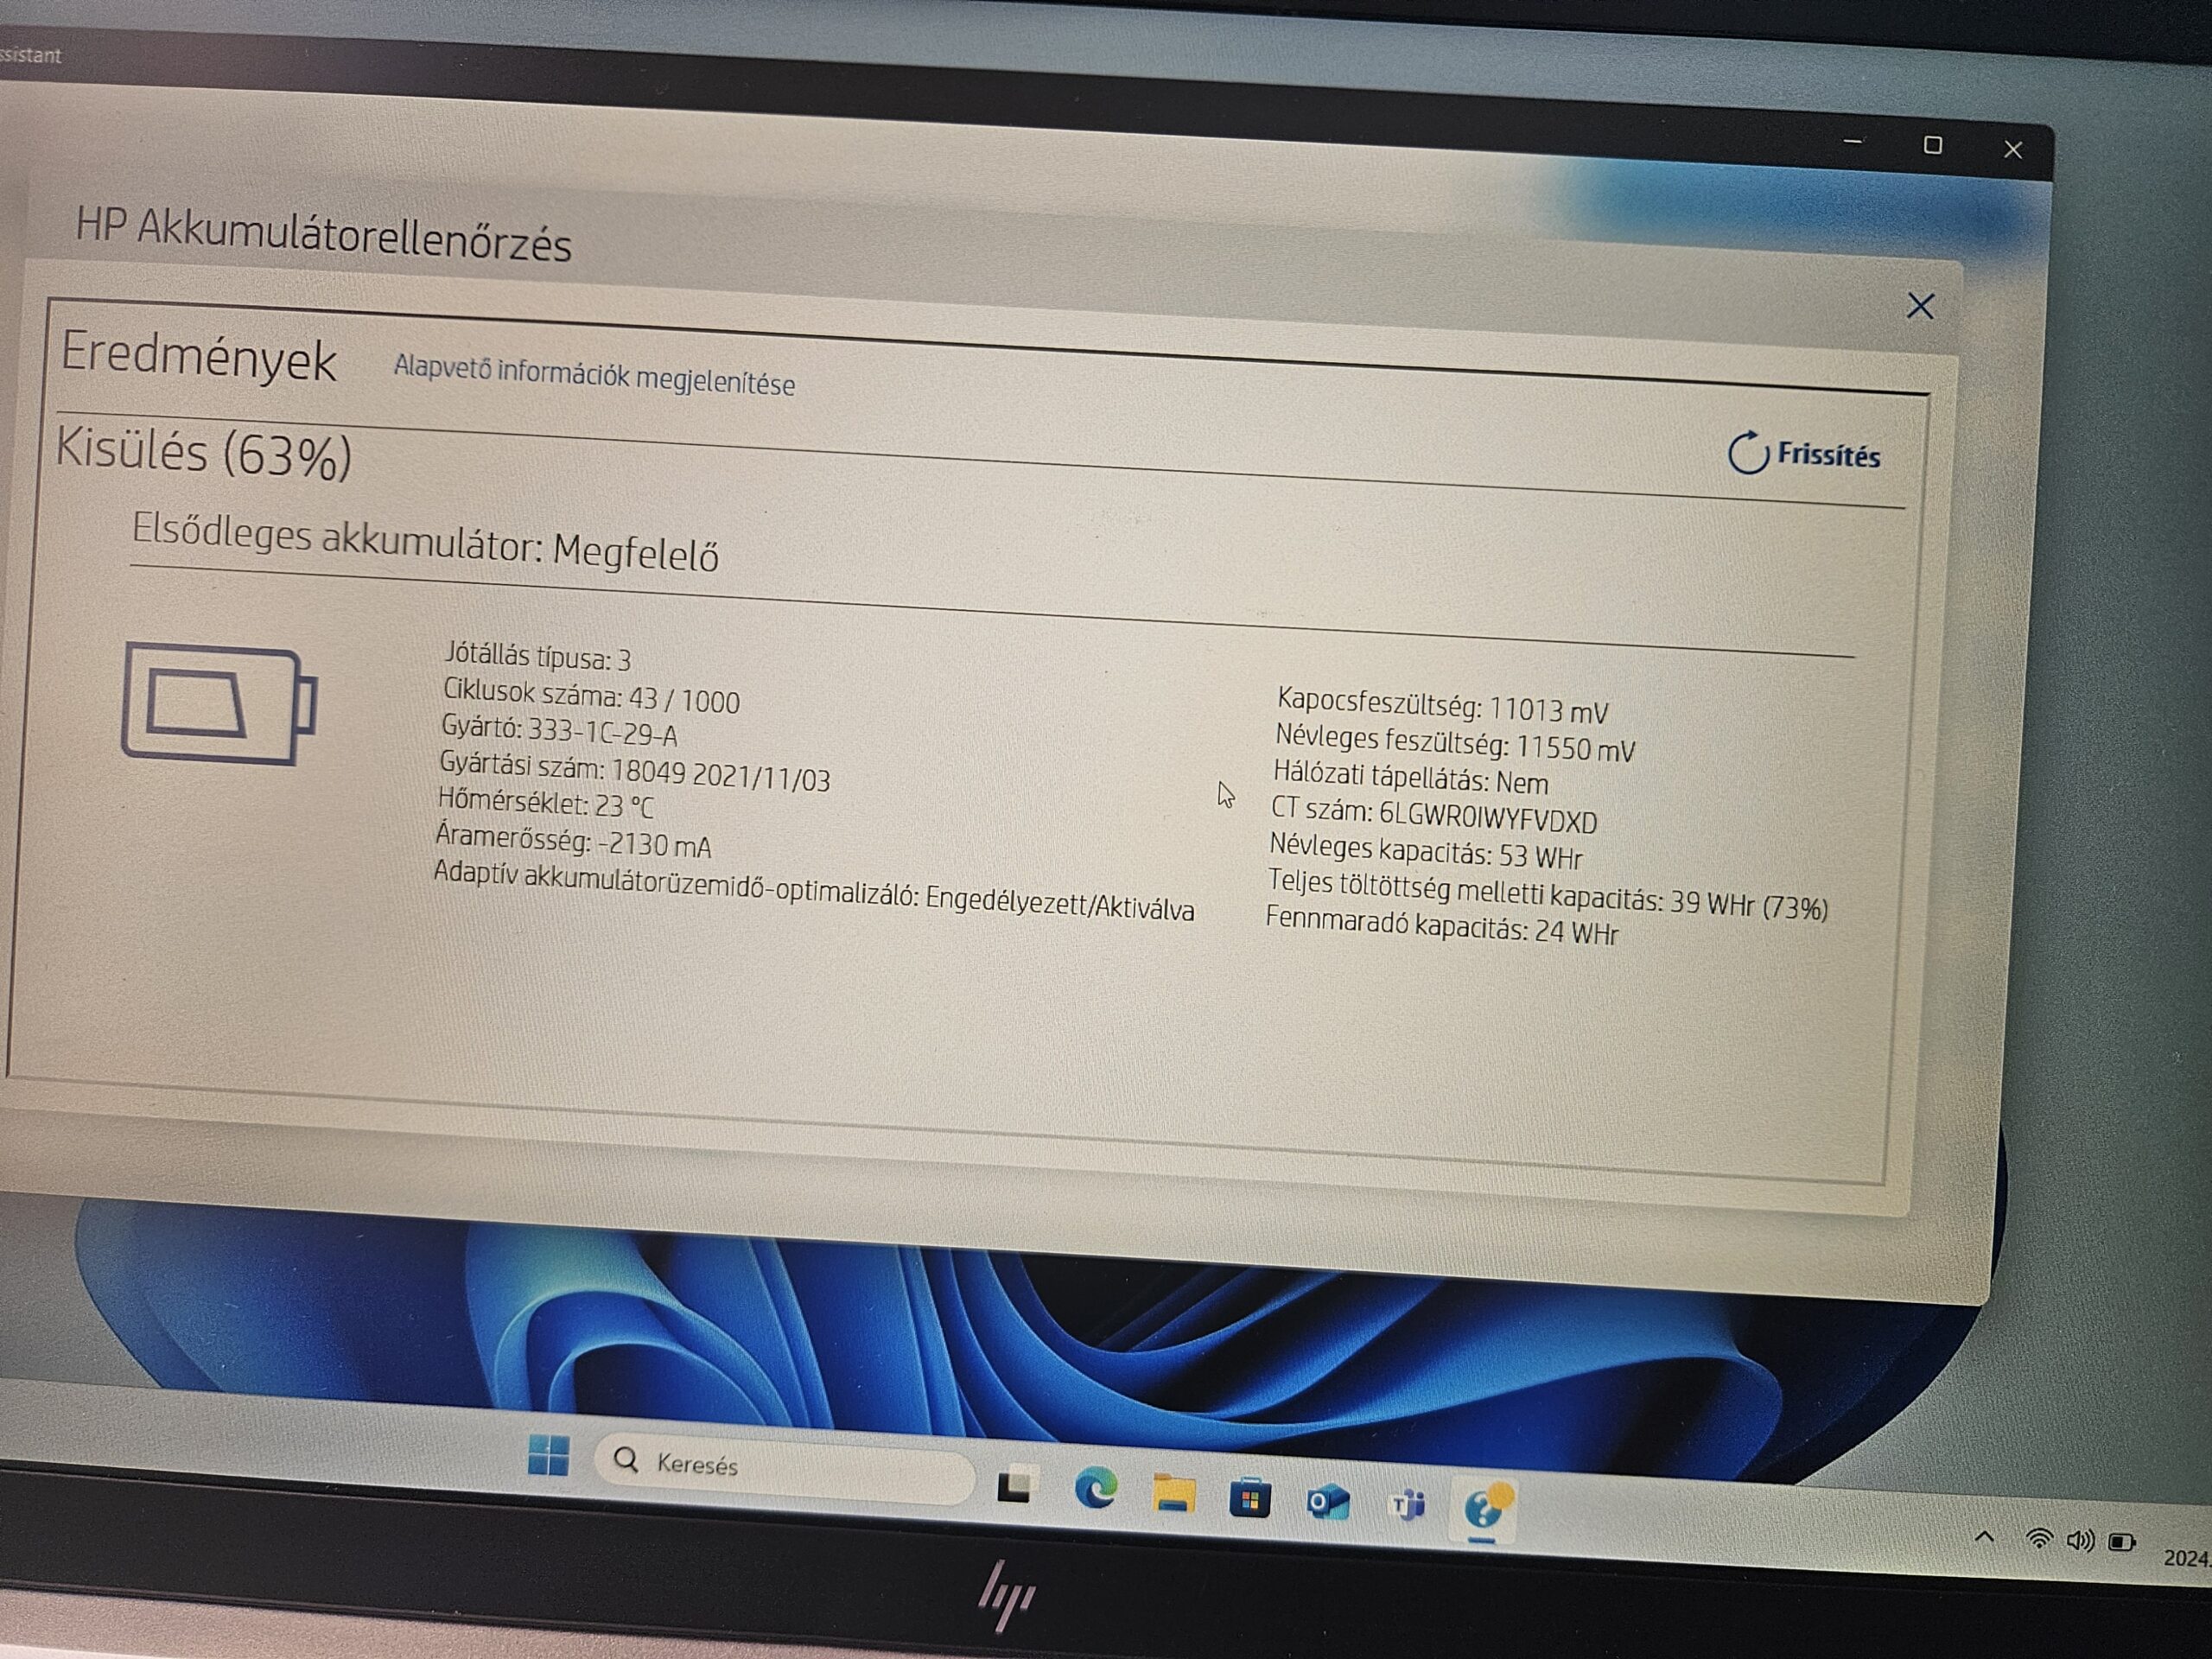Image resolution: width=2212 pixels, height=1659 pixels.
Task: Click the Eredmények heading
Action: click(198, 357)
